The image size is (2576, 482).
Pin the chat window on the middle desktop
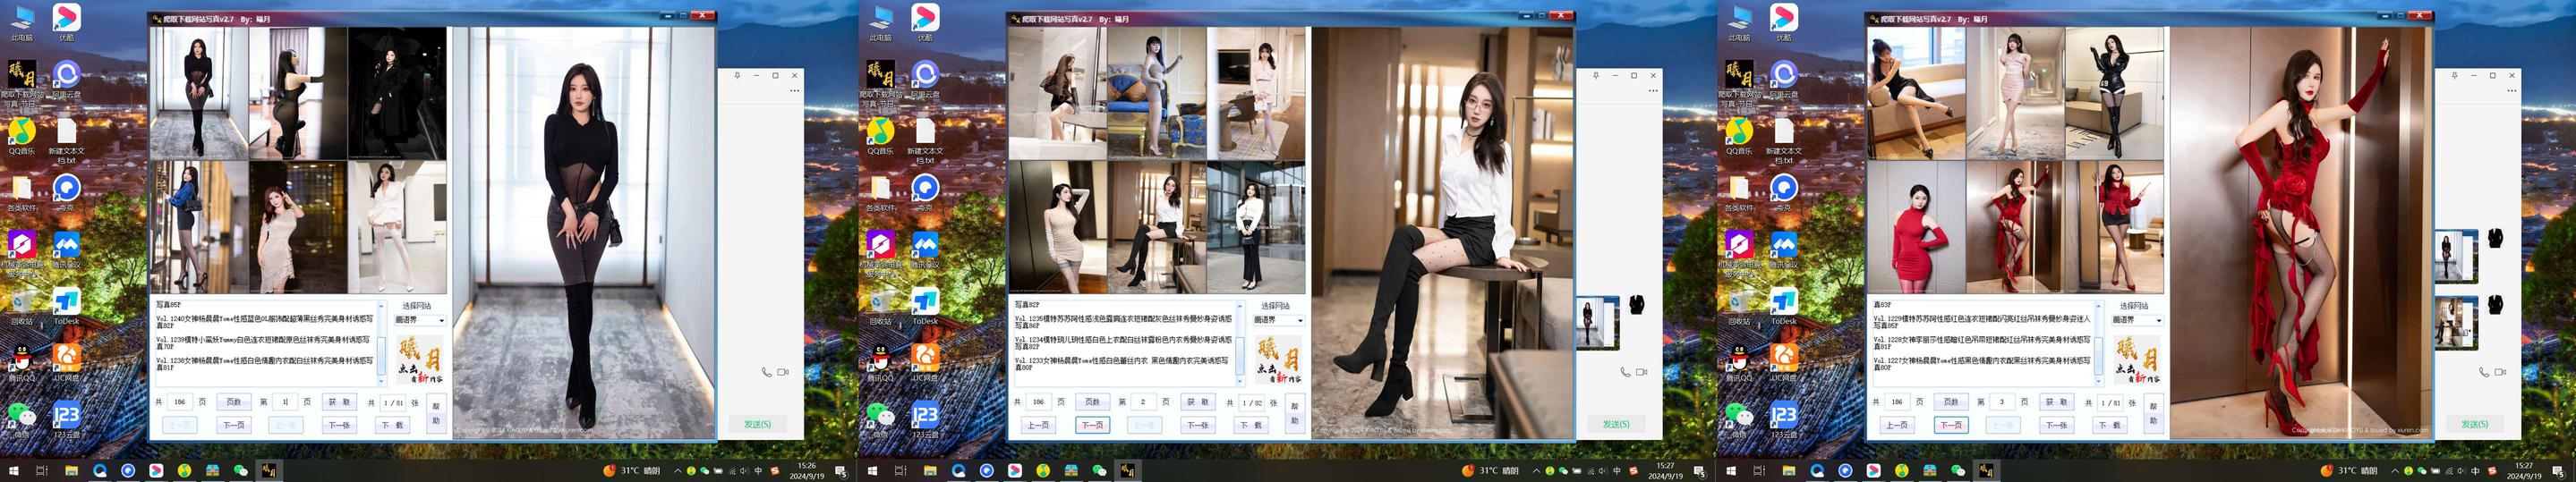1596,75
